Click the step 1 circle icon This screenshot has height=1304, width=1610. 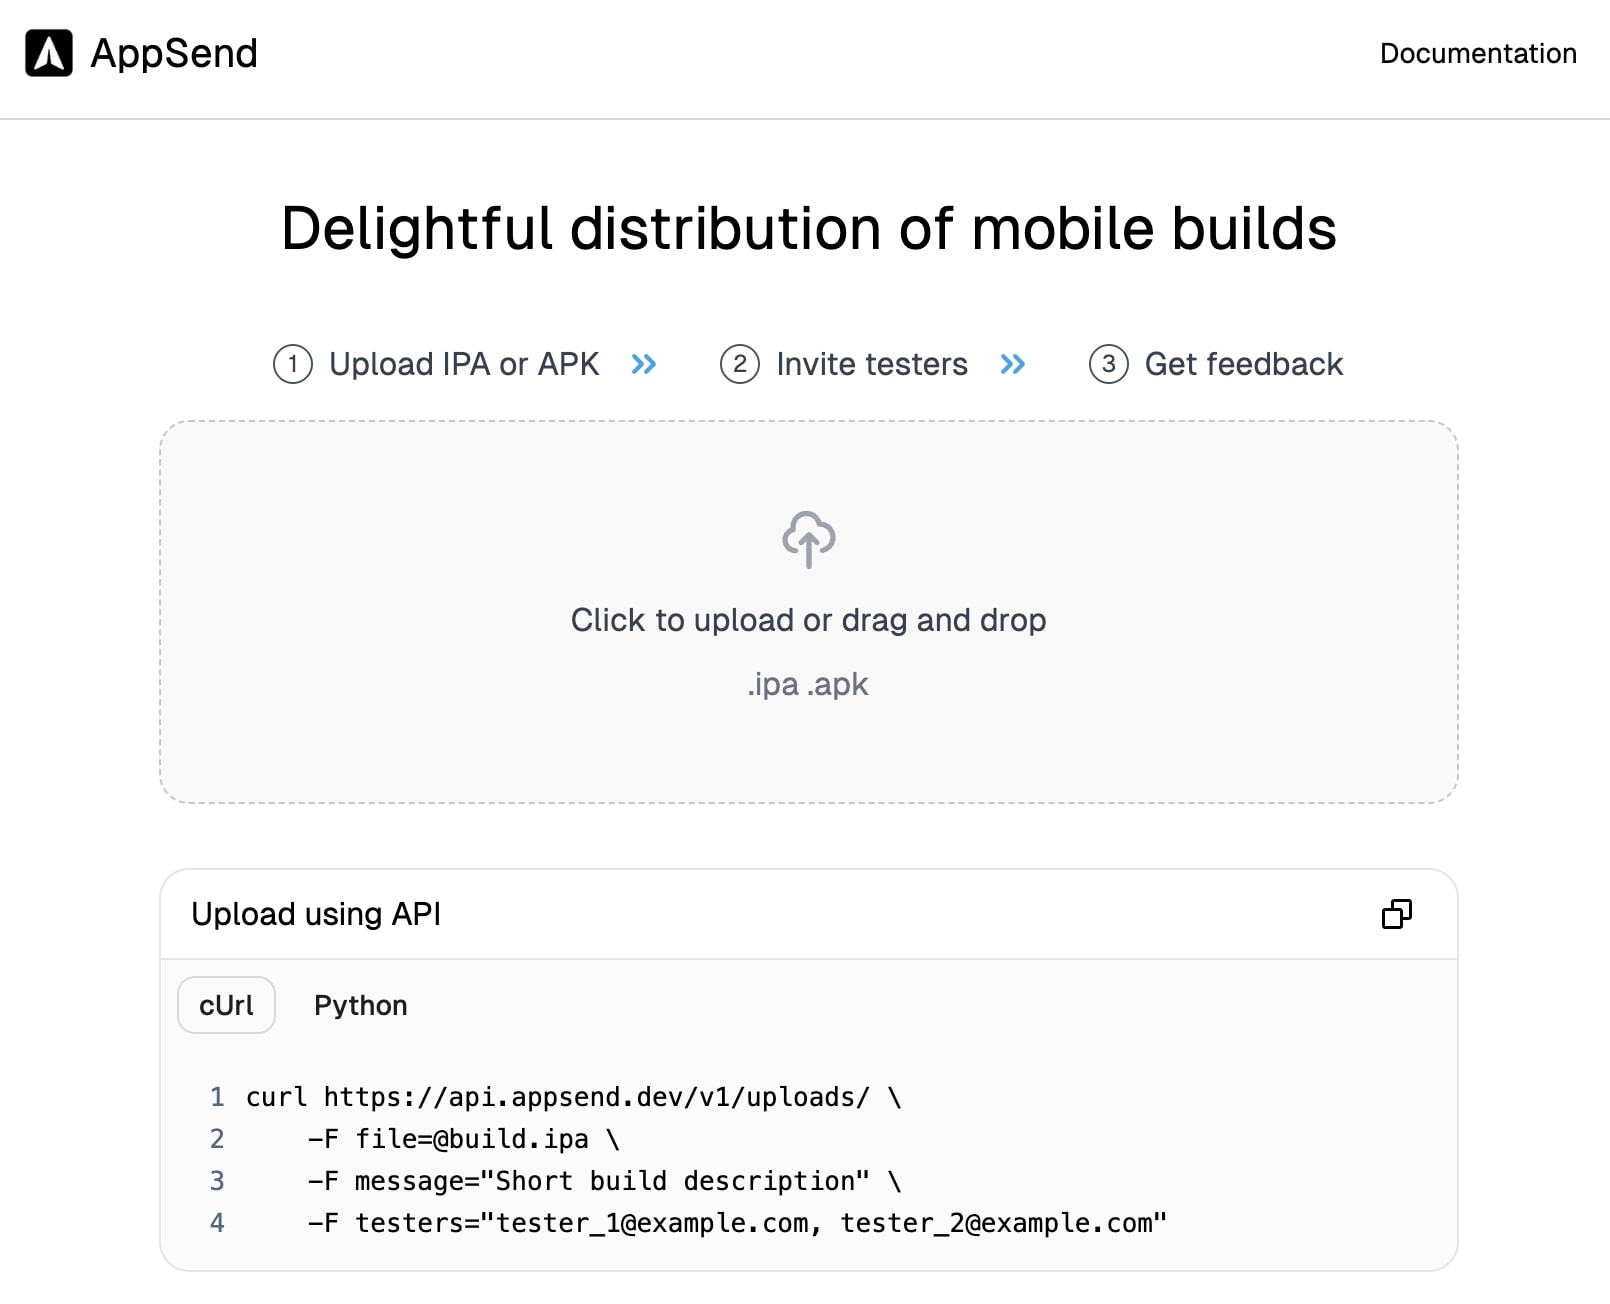click(x=293, y=364)
